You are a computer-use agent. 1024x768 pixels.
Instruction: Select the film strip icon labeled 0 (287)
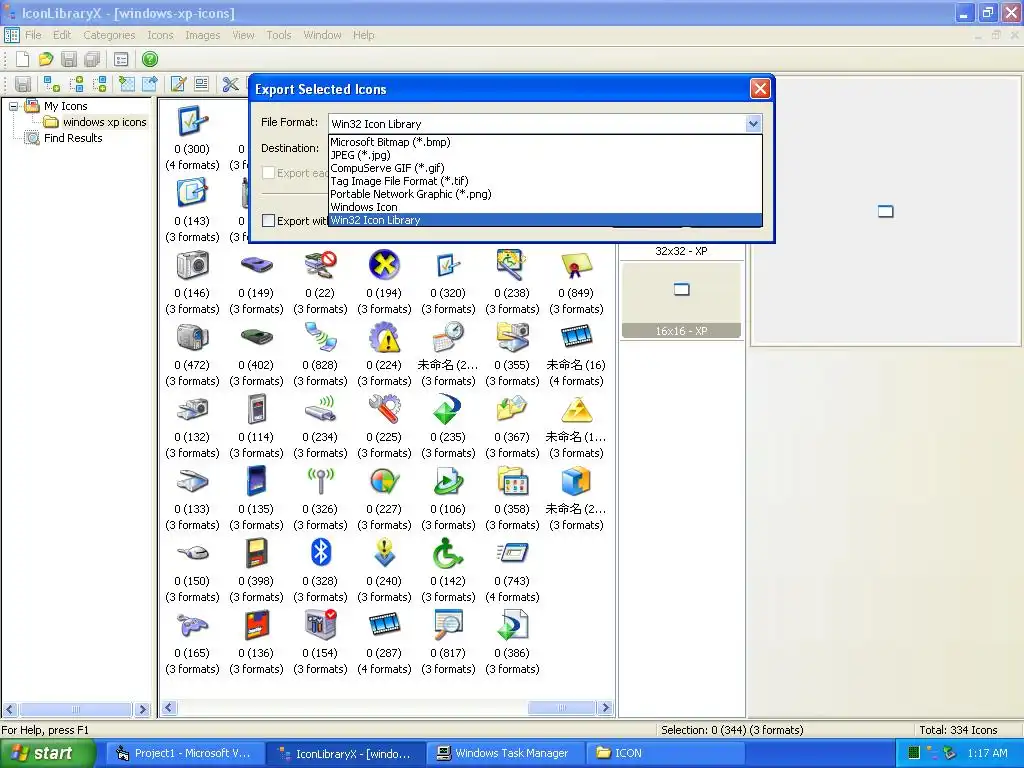click(384, 625)
